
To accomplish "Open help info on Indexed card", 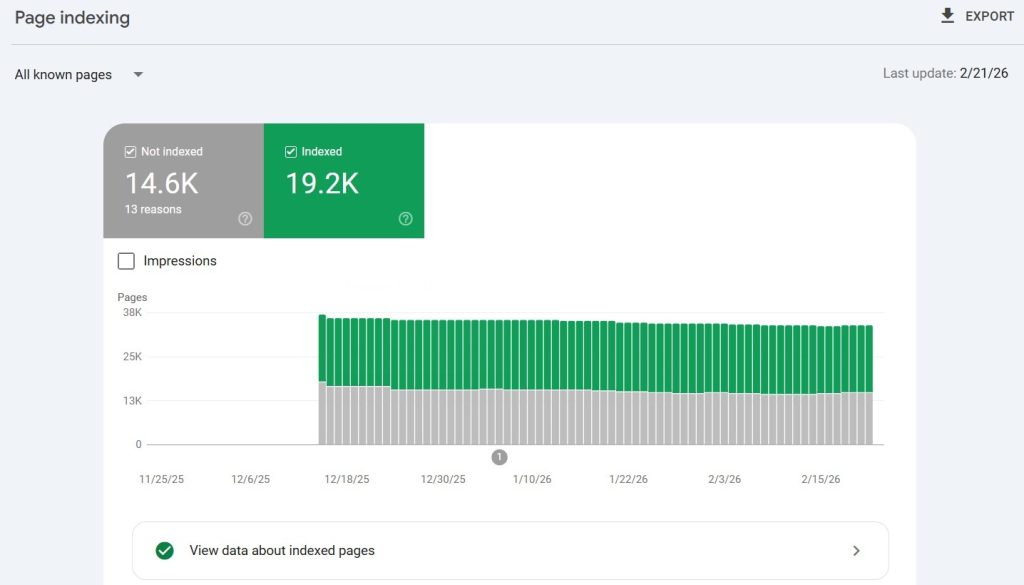I will (x=405, y=218).
